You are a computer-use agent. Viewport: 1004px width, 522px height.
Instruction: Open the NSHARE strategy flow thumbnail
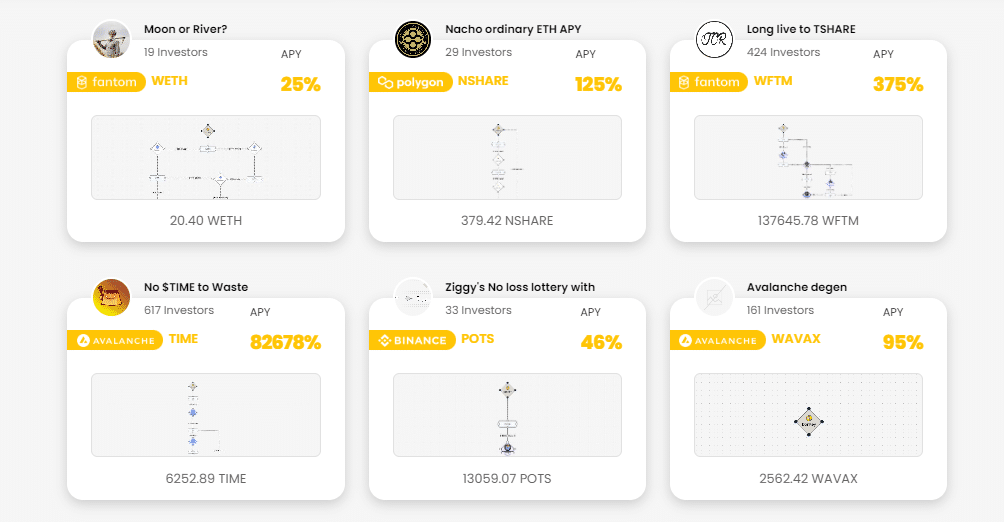pyautogui.click(x=507, y=158)
